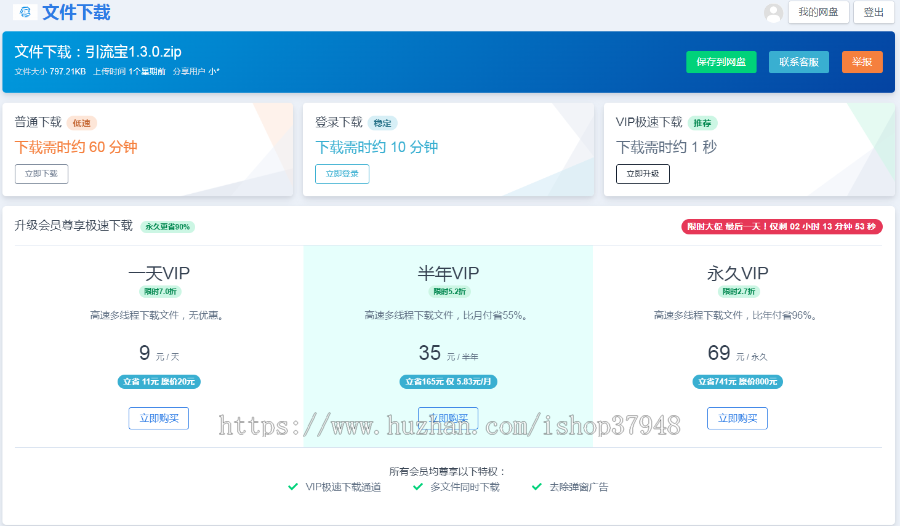Click the 一天VIP plan title
This screenshot has width=900, height=526.
click(159, 273)
